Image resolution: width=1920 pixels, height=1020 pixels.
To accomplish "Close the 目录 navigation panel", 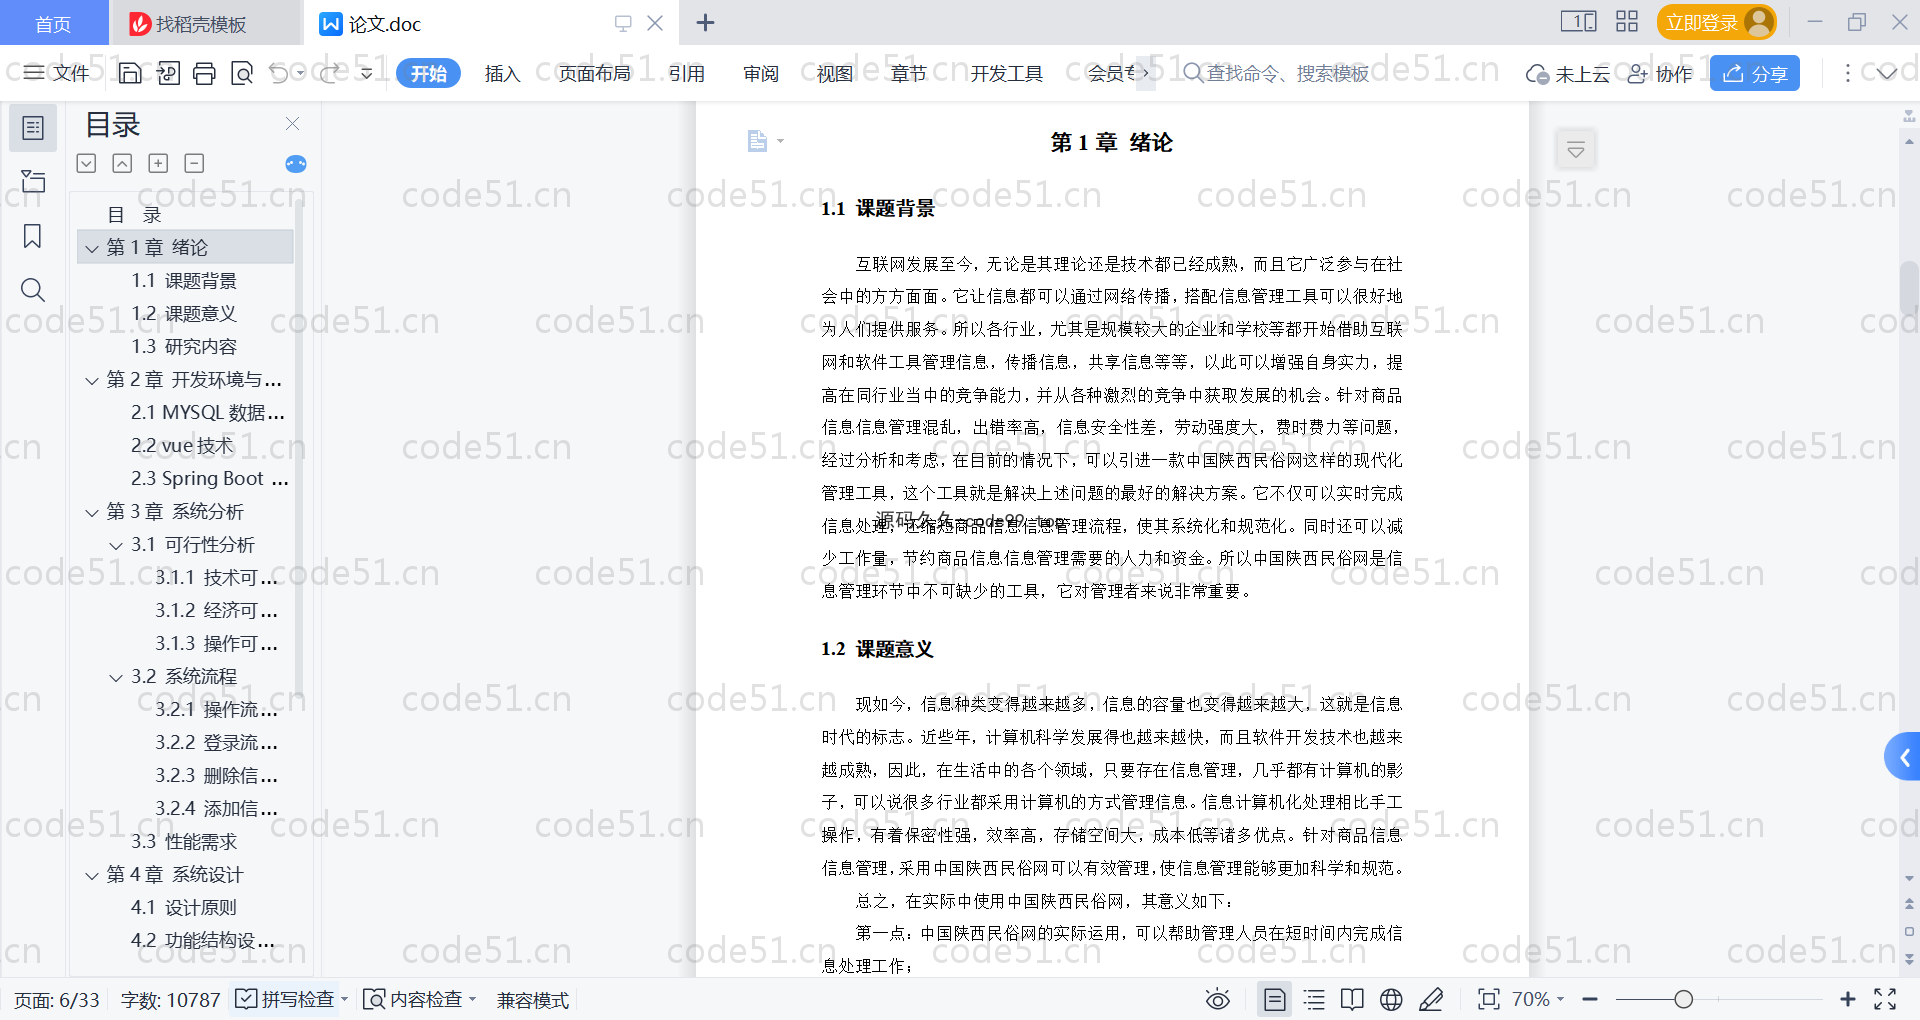I will click(x=292, y=124).
